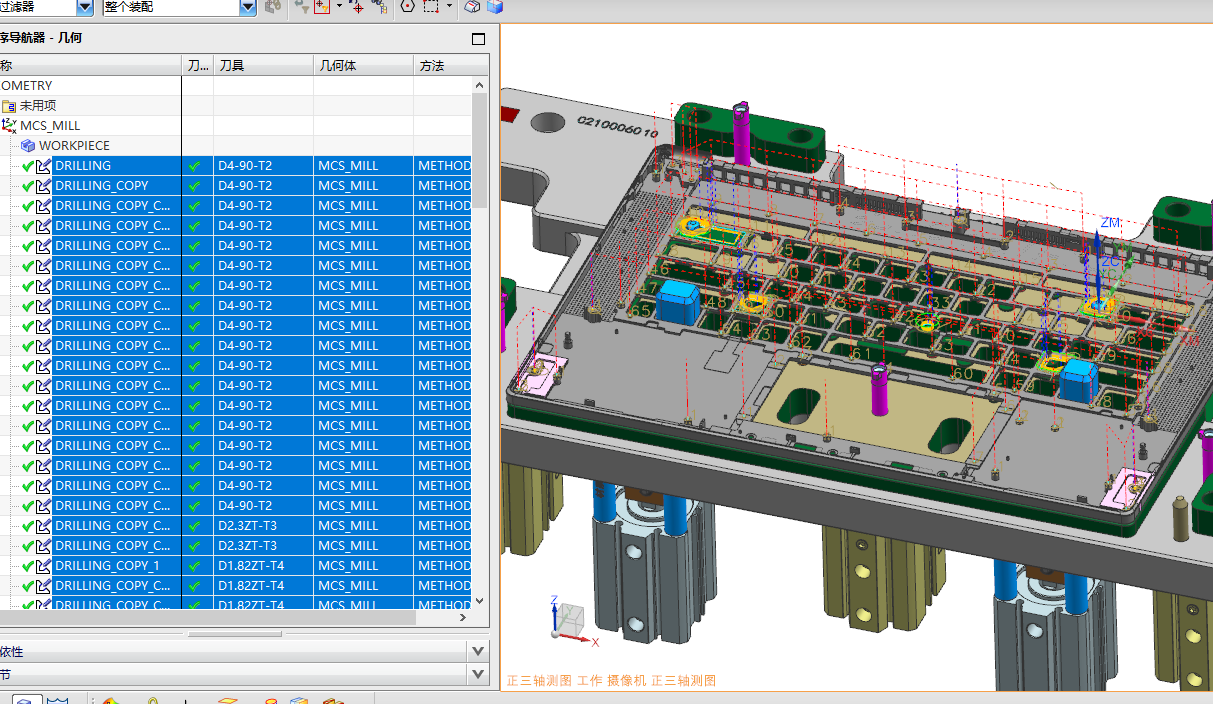Click the blue shaded cube view icon
The image size is (1213, 704).
click(x=494, y=7)
